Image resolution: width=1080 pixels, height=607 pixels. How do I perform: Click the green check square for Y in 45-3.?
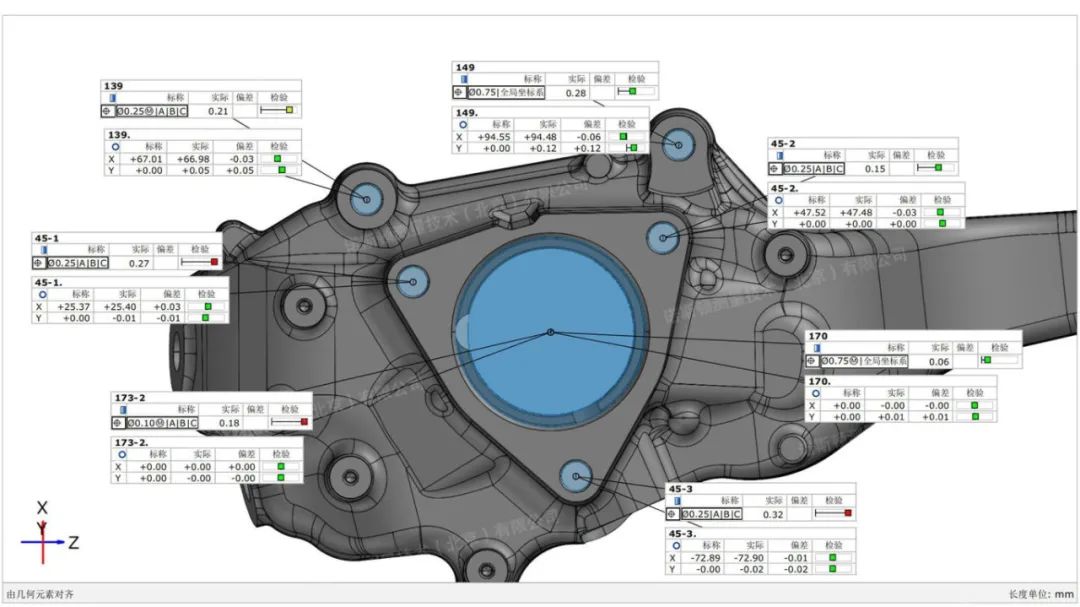(833, 569)
